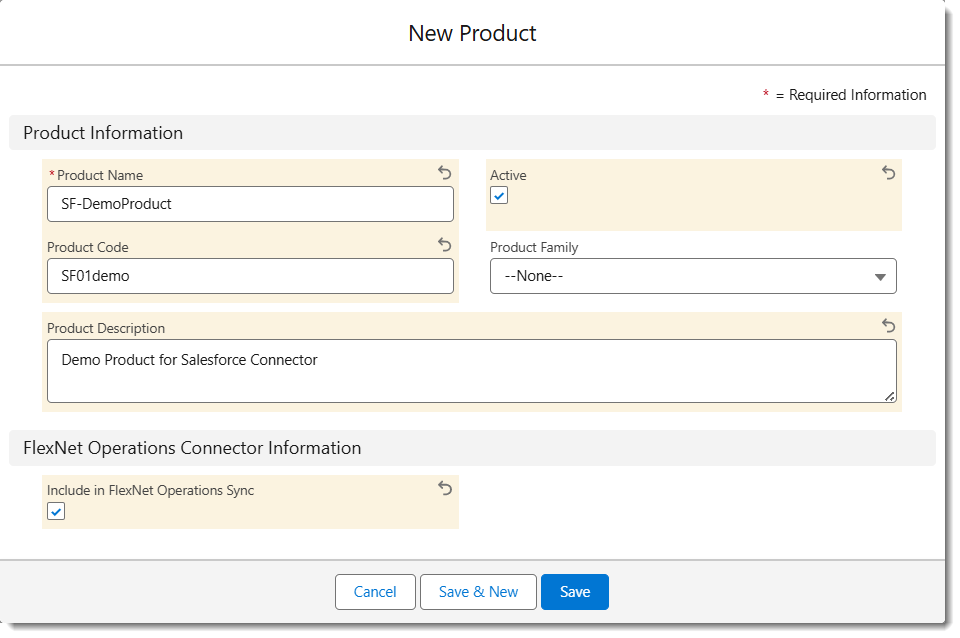Click the Cancel button

[x=375, y=592]
